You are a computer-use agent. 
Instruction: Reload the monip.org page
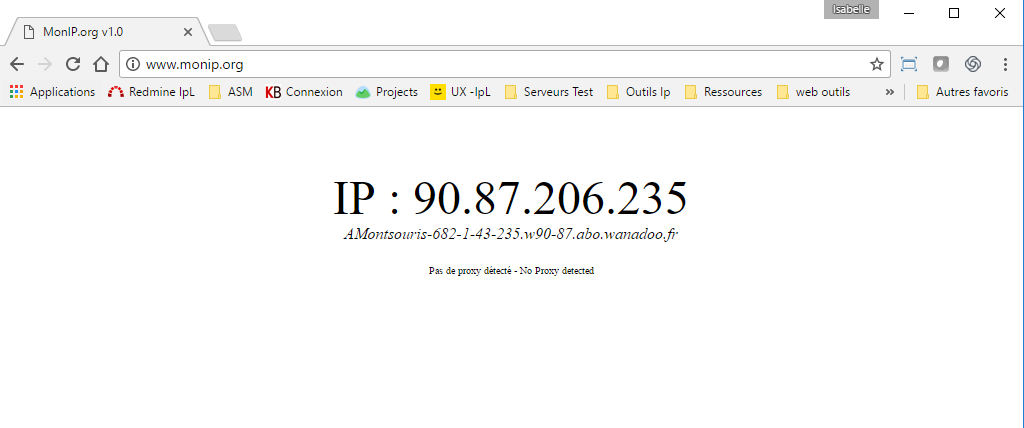pos(72,64)
